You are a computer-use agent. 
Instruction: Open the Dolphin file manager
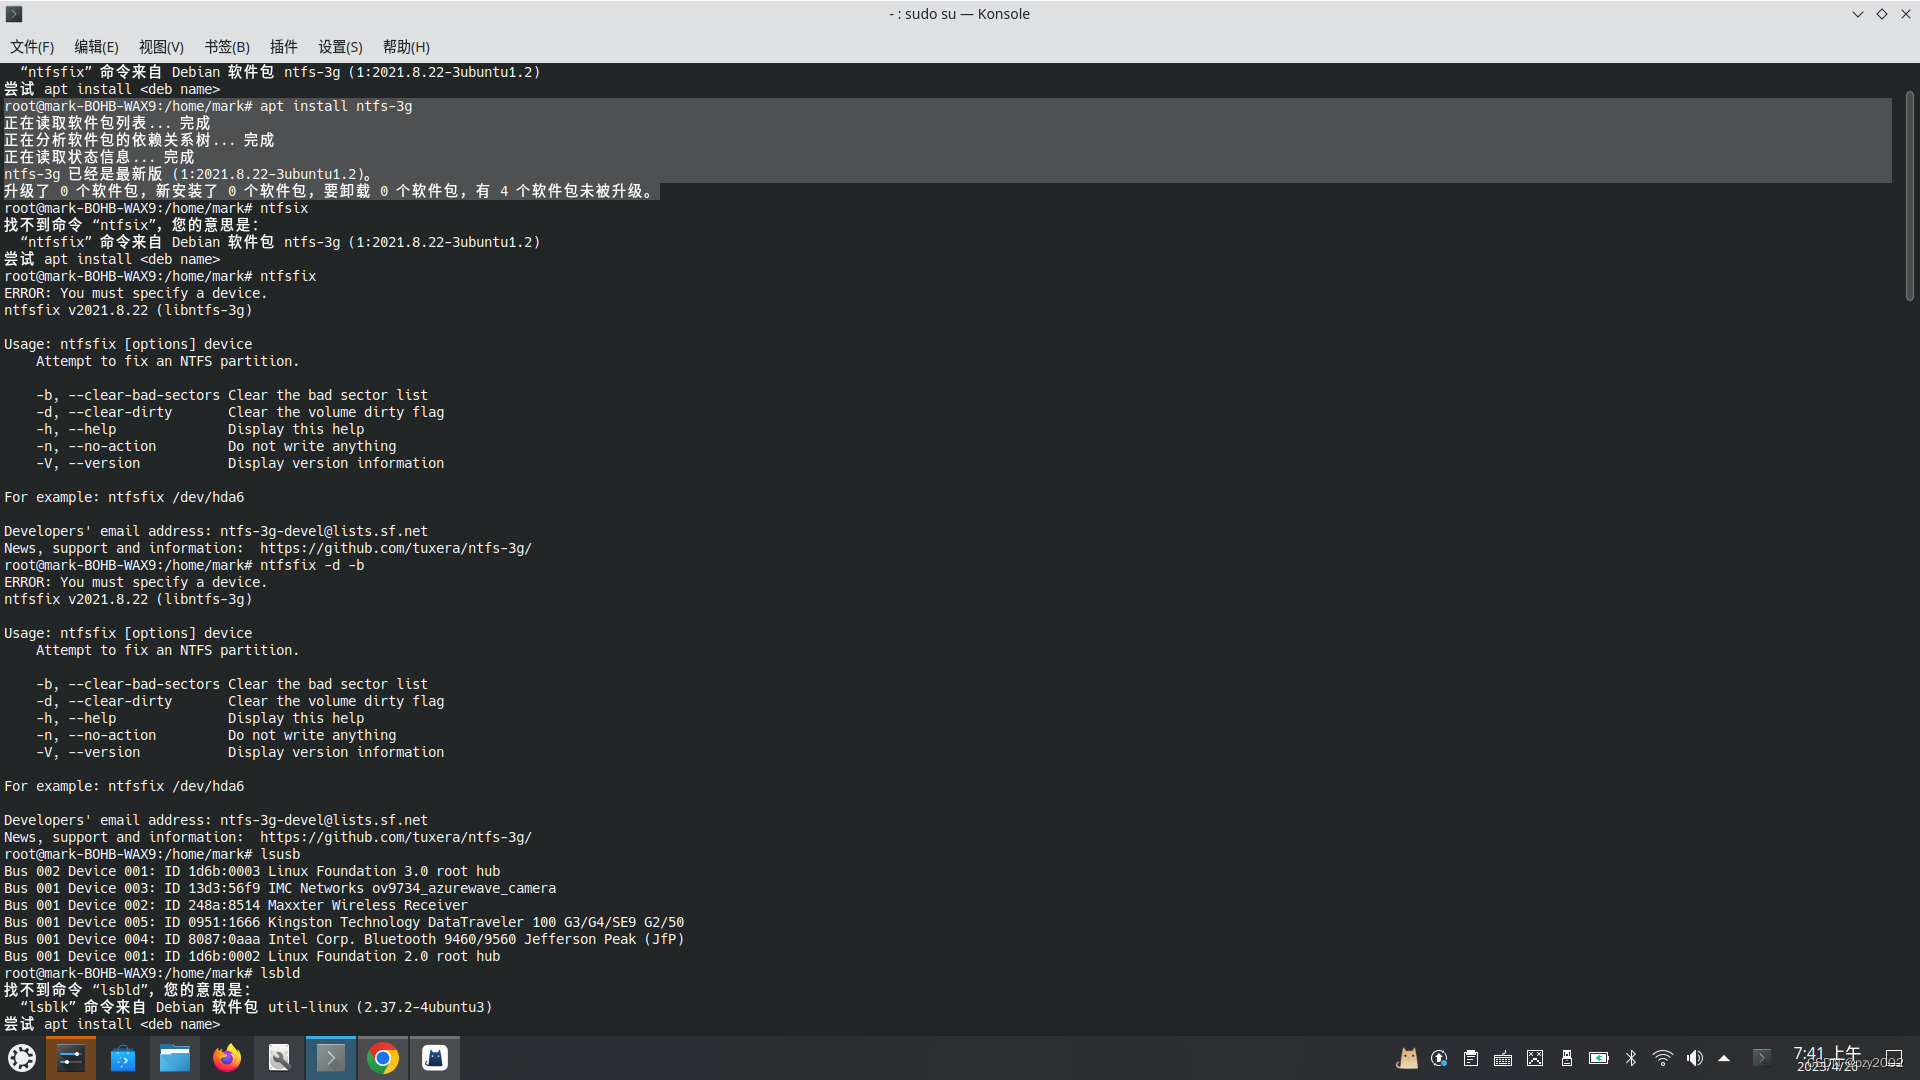pyautogui.click(x=175, y=1058)
